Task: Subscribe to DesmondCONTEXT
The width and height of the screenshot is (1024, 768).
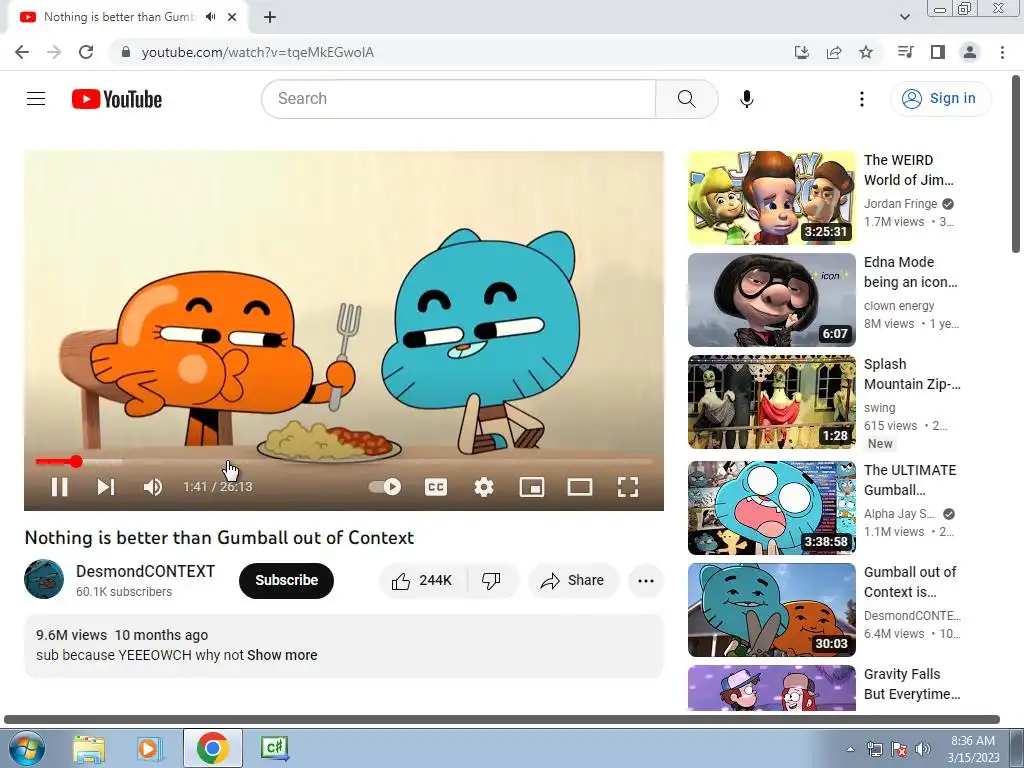Action: (286, 581)
